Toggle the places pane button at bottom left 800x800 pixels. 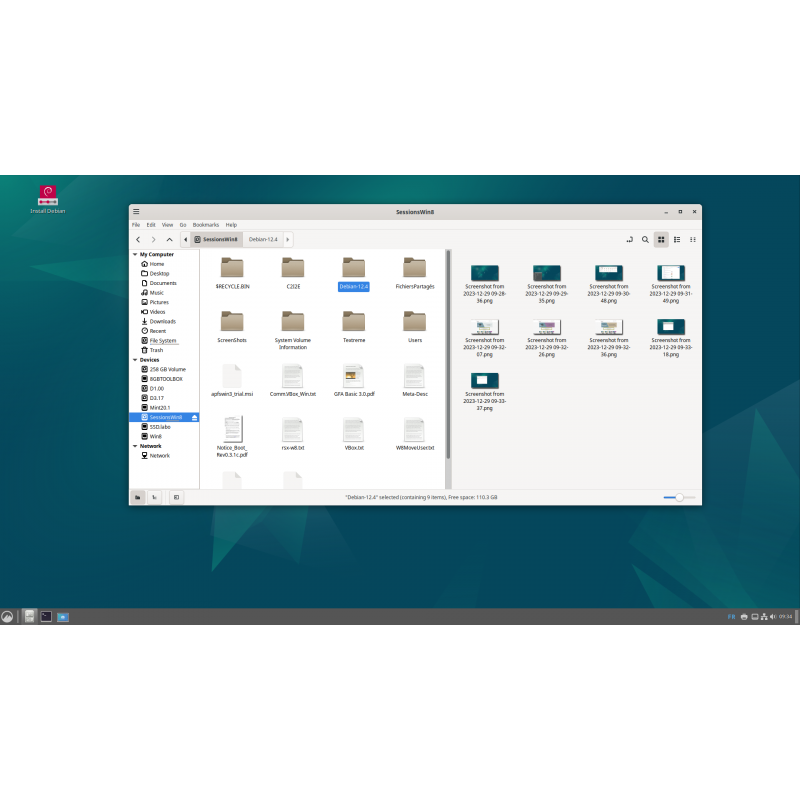tap(138, 497)
